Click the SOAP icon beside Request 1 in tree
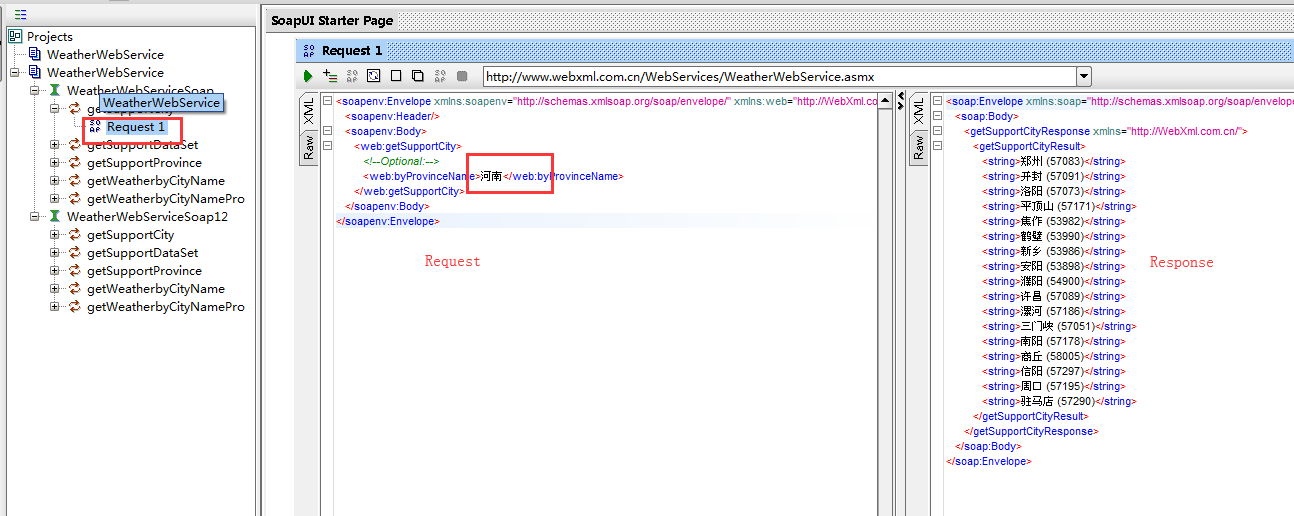Screen dimensions: 1294x516 tap(95, 127)
